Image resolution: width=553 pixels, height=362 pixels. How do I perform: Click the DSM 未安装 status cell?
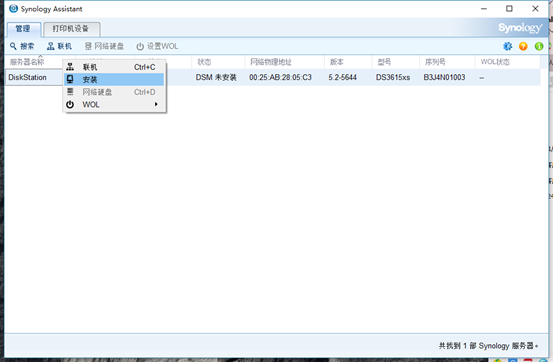[x=216, y=77]
